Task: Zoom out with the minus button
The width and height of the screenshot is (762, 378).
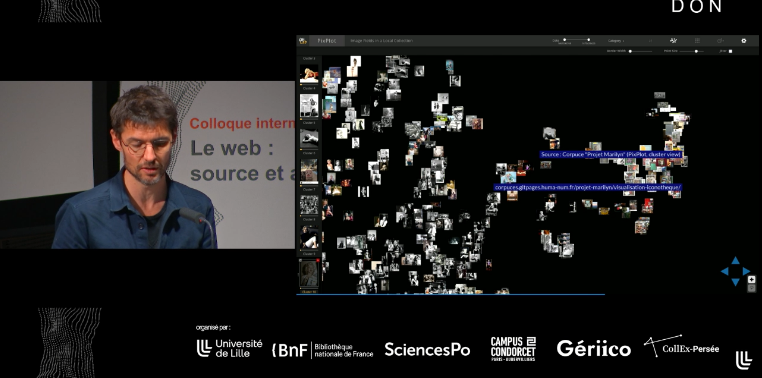Action: pyautogui.click(x=751, y=288)
